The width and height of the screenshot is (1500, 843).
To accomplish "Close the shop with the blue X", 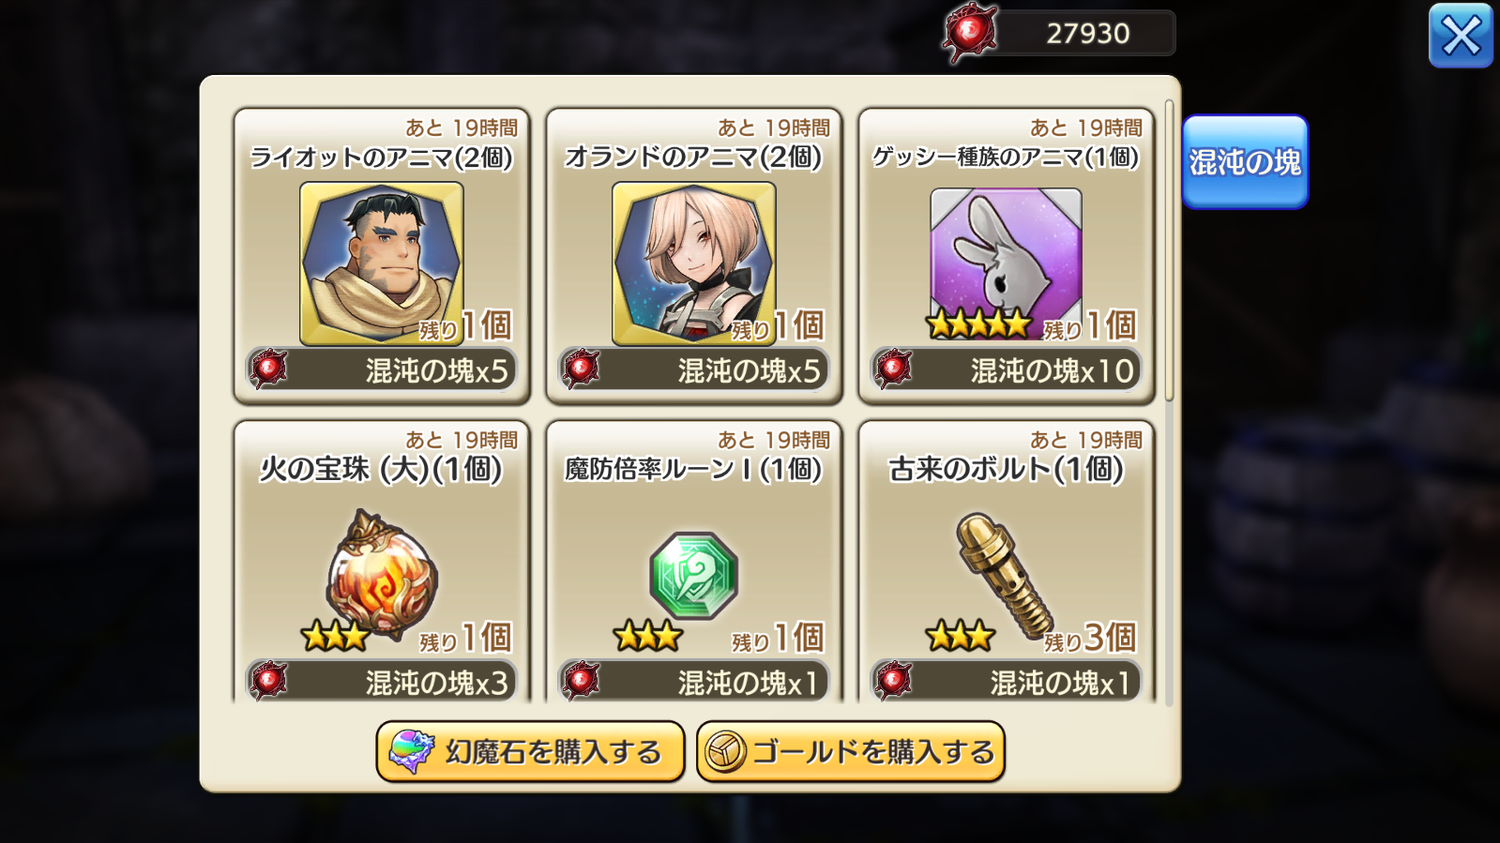I will coord(1460,36).
